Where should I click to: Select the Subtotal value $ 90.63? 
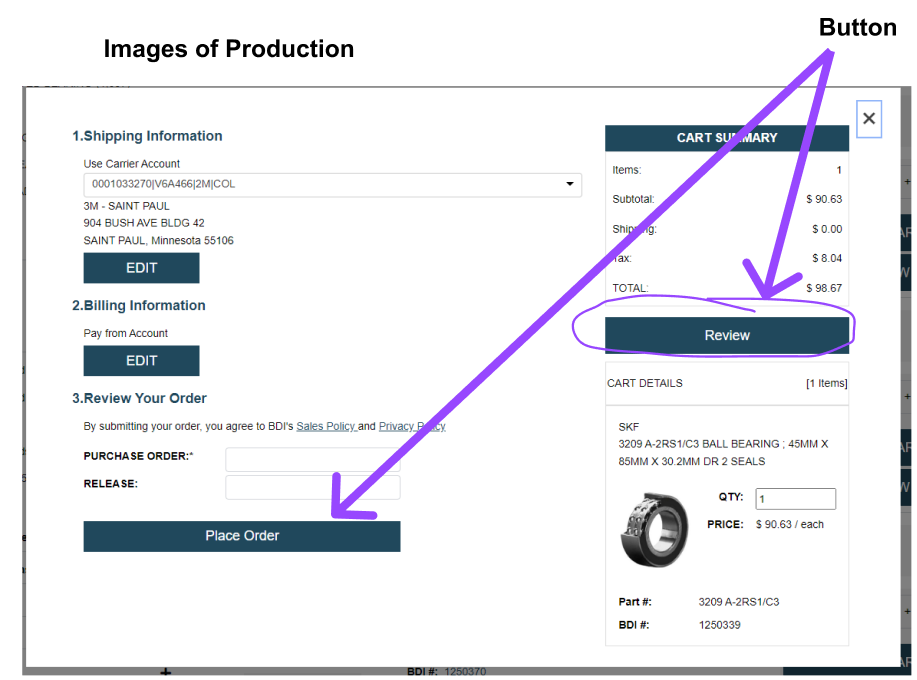point(824,199)
